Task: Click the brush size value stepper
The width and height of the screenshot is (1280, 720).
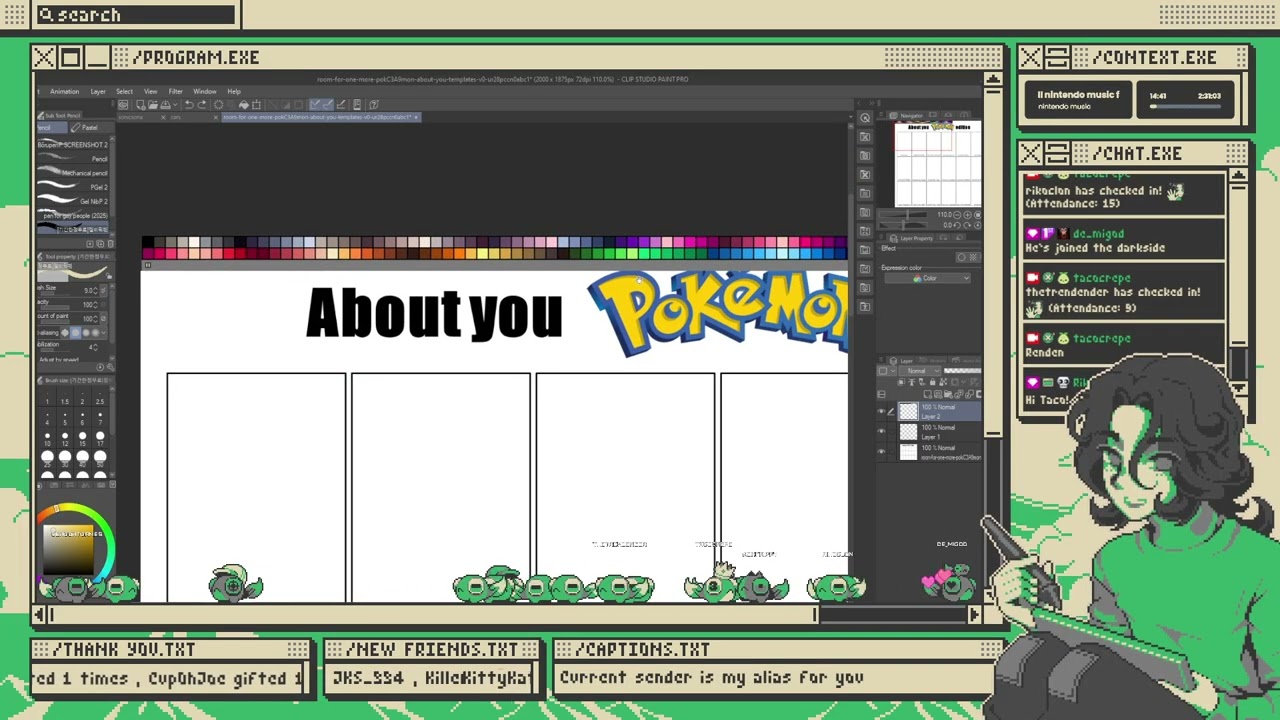Action: click(96, 290)
